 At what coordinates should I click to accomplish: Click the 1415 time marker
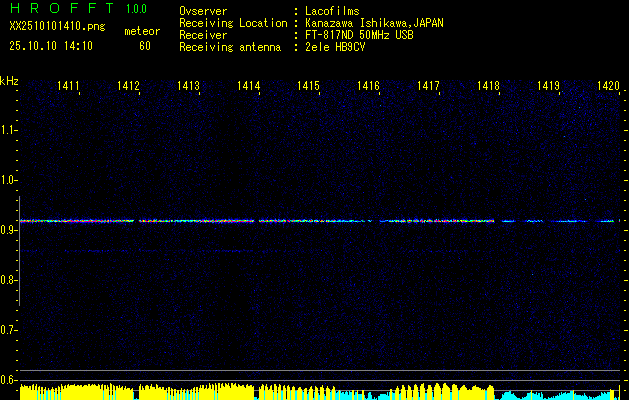tap(308, 87)
